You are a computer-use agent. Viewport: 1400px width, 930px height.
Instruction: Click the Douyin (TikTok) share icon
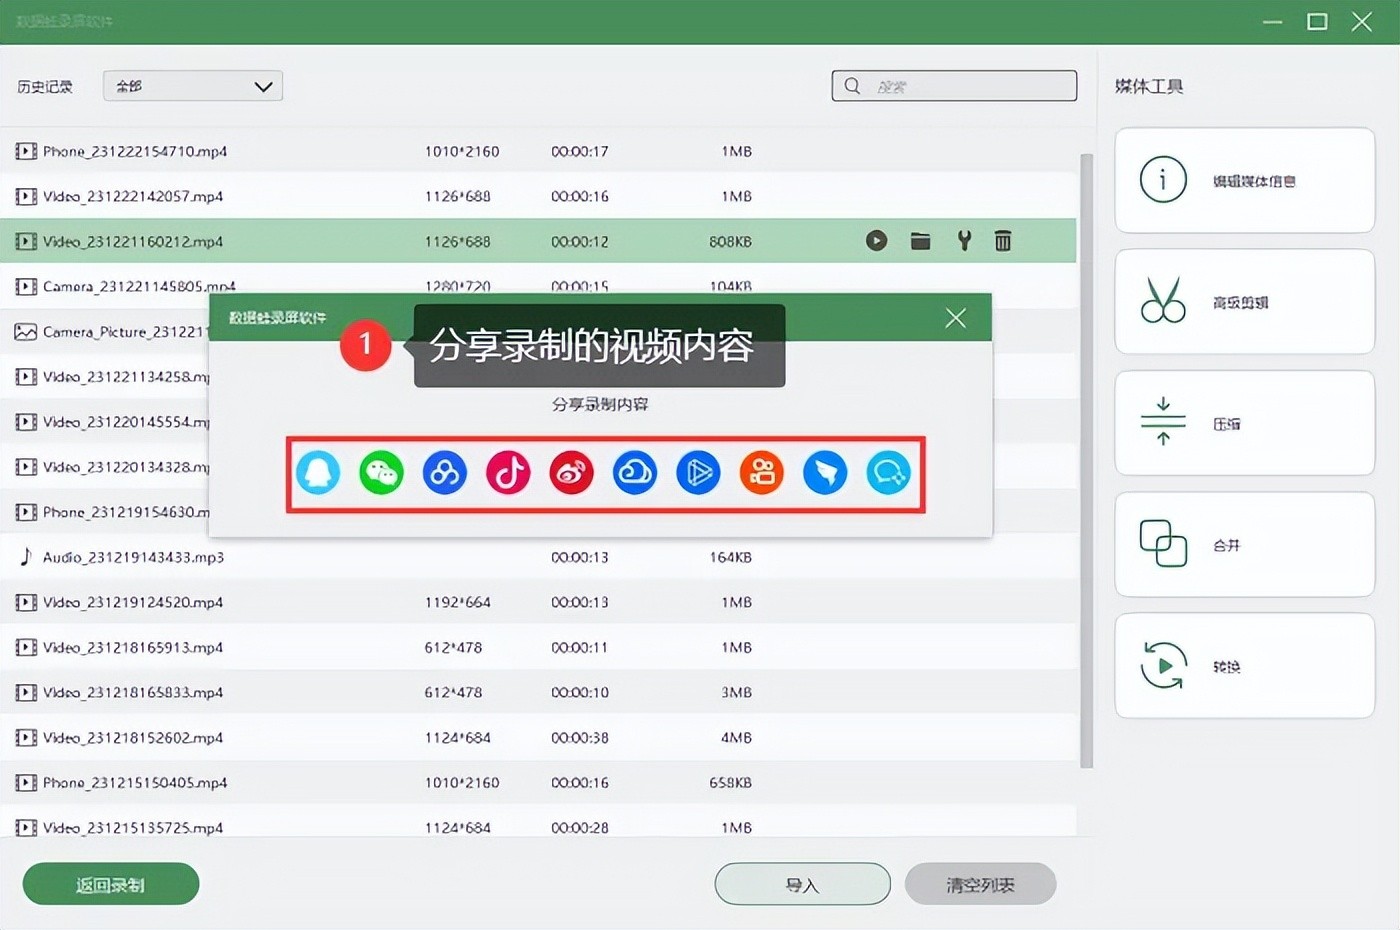tap(508, 473)
